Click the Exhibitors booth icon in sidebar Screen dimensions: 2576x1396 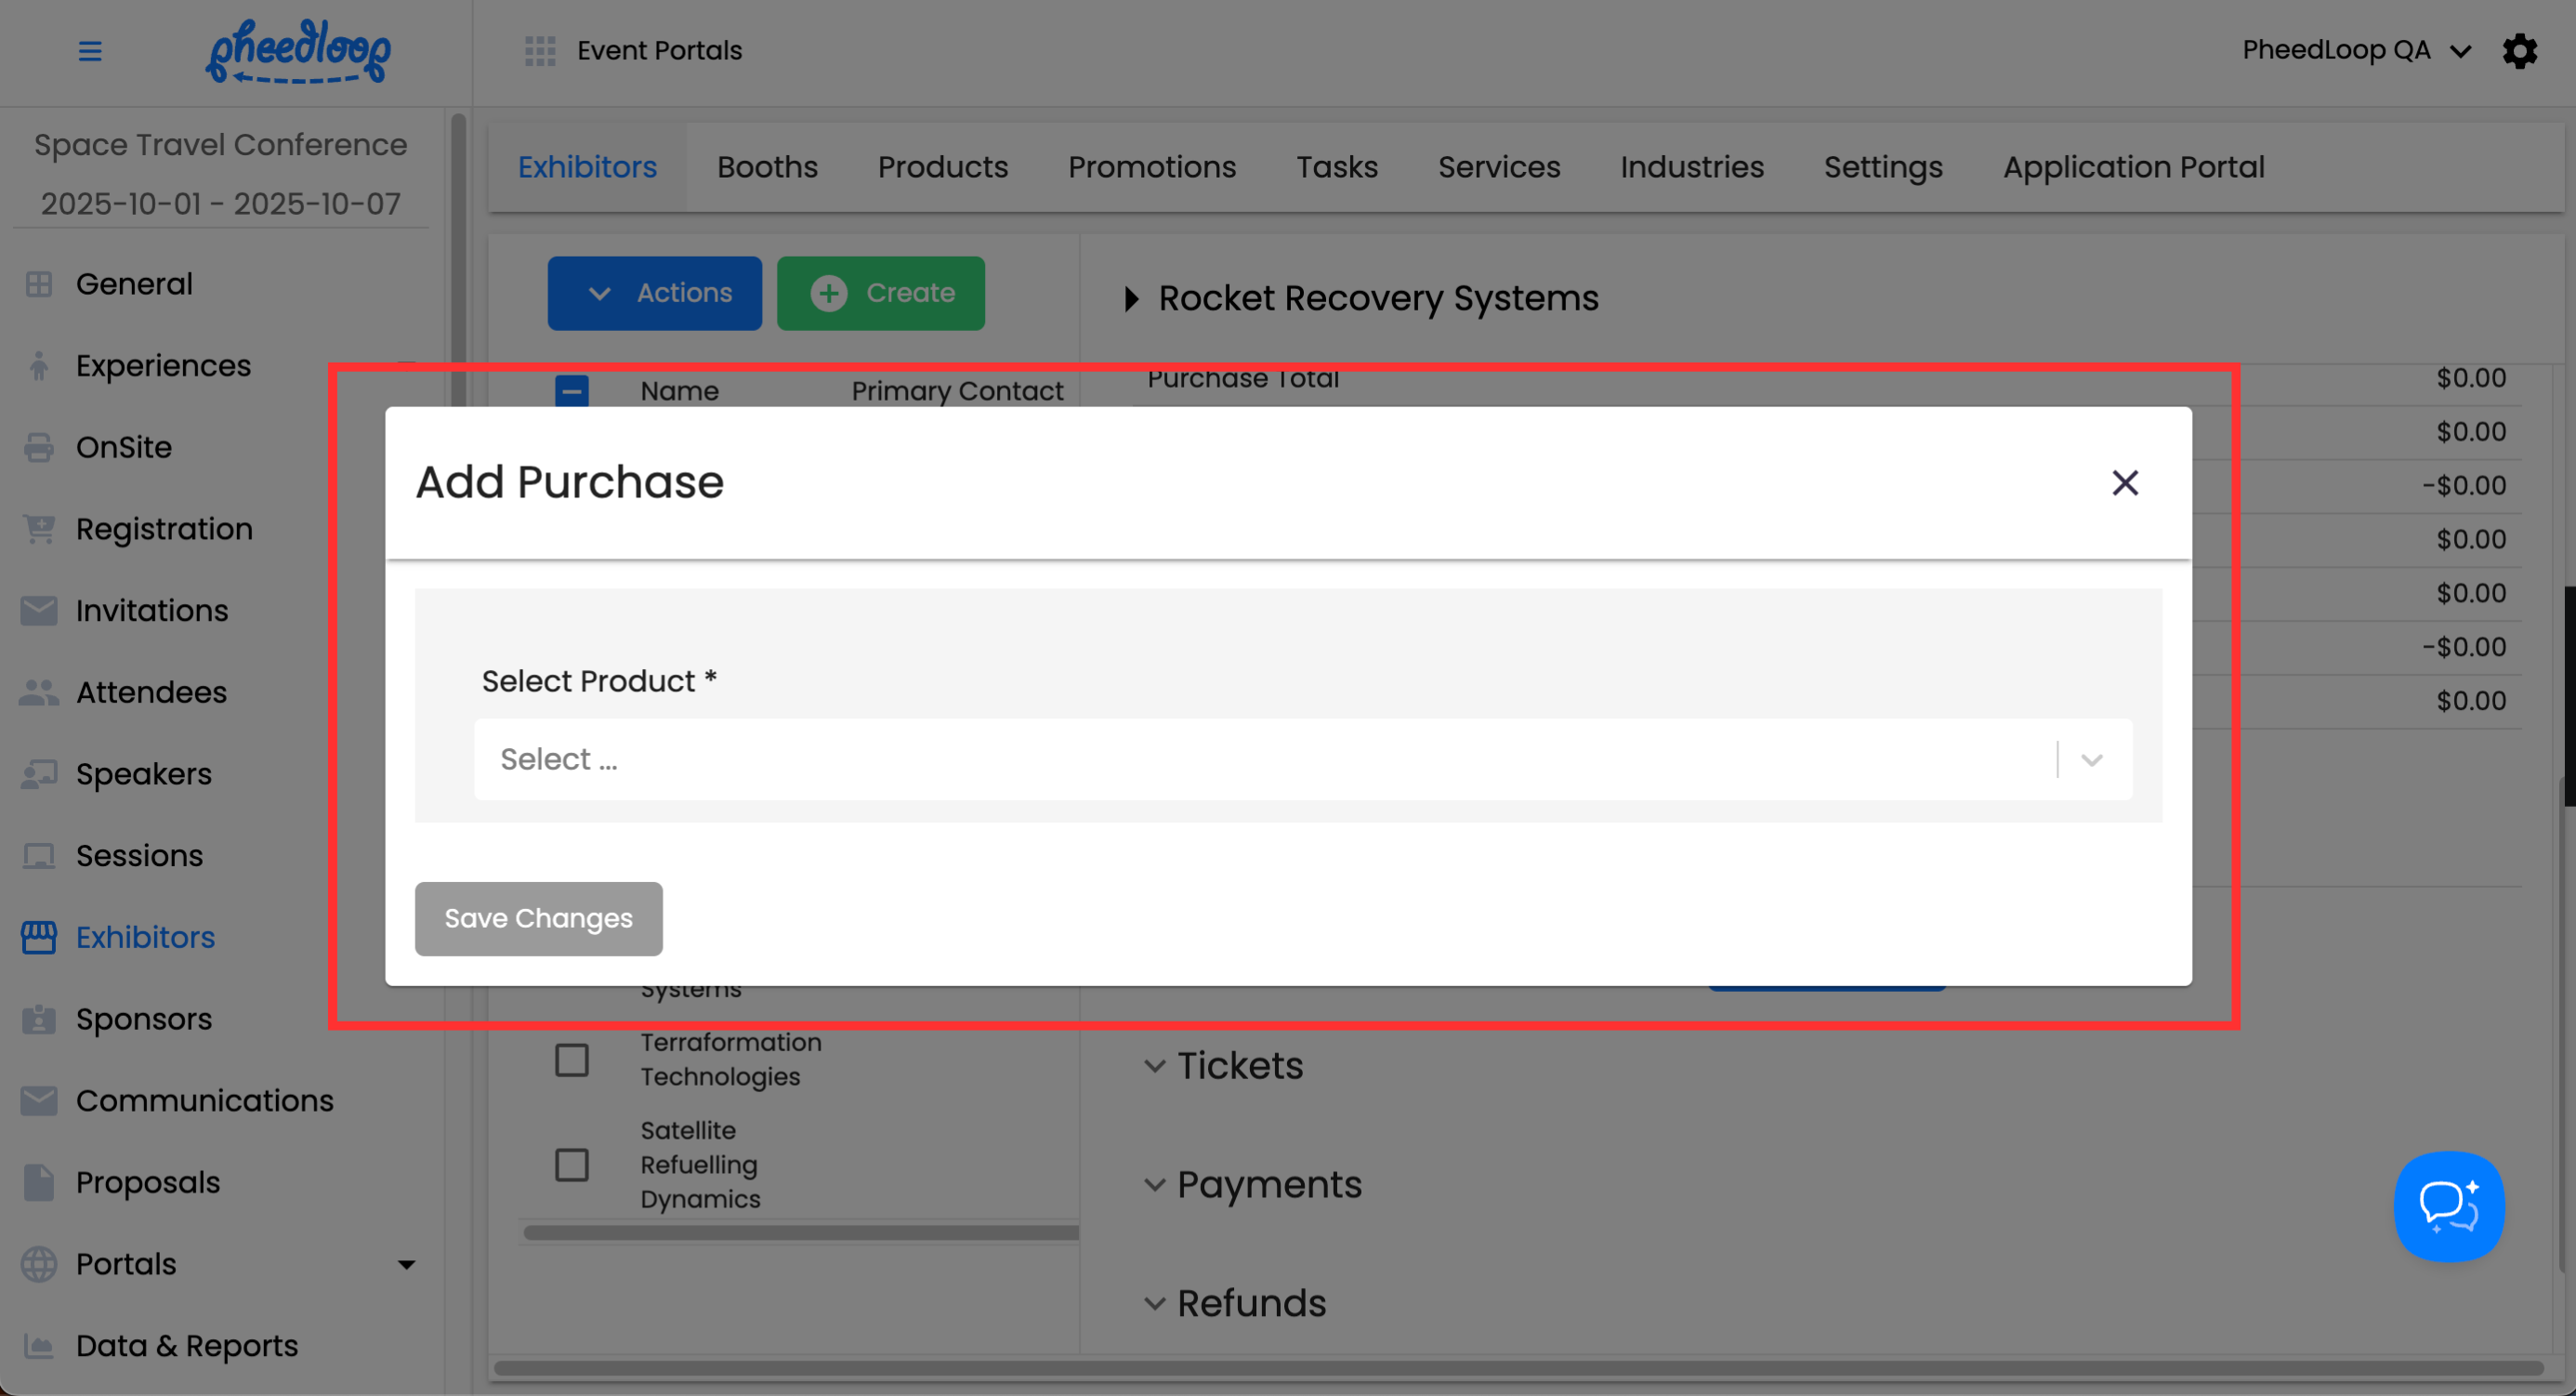pyautogui.click(x=39, y=937)
